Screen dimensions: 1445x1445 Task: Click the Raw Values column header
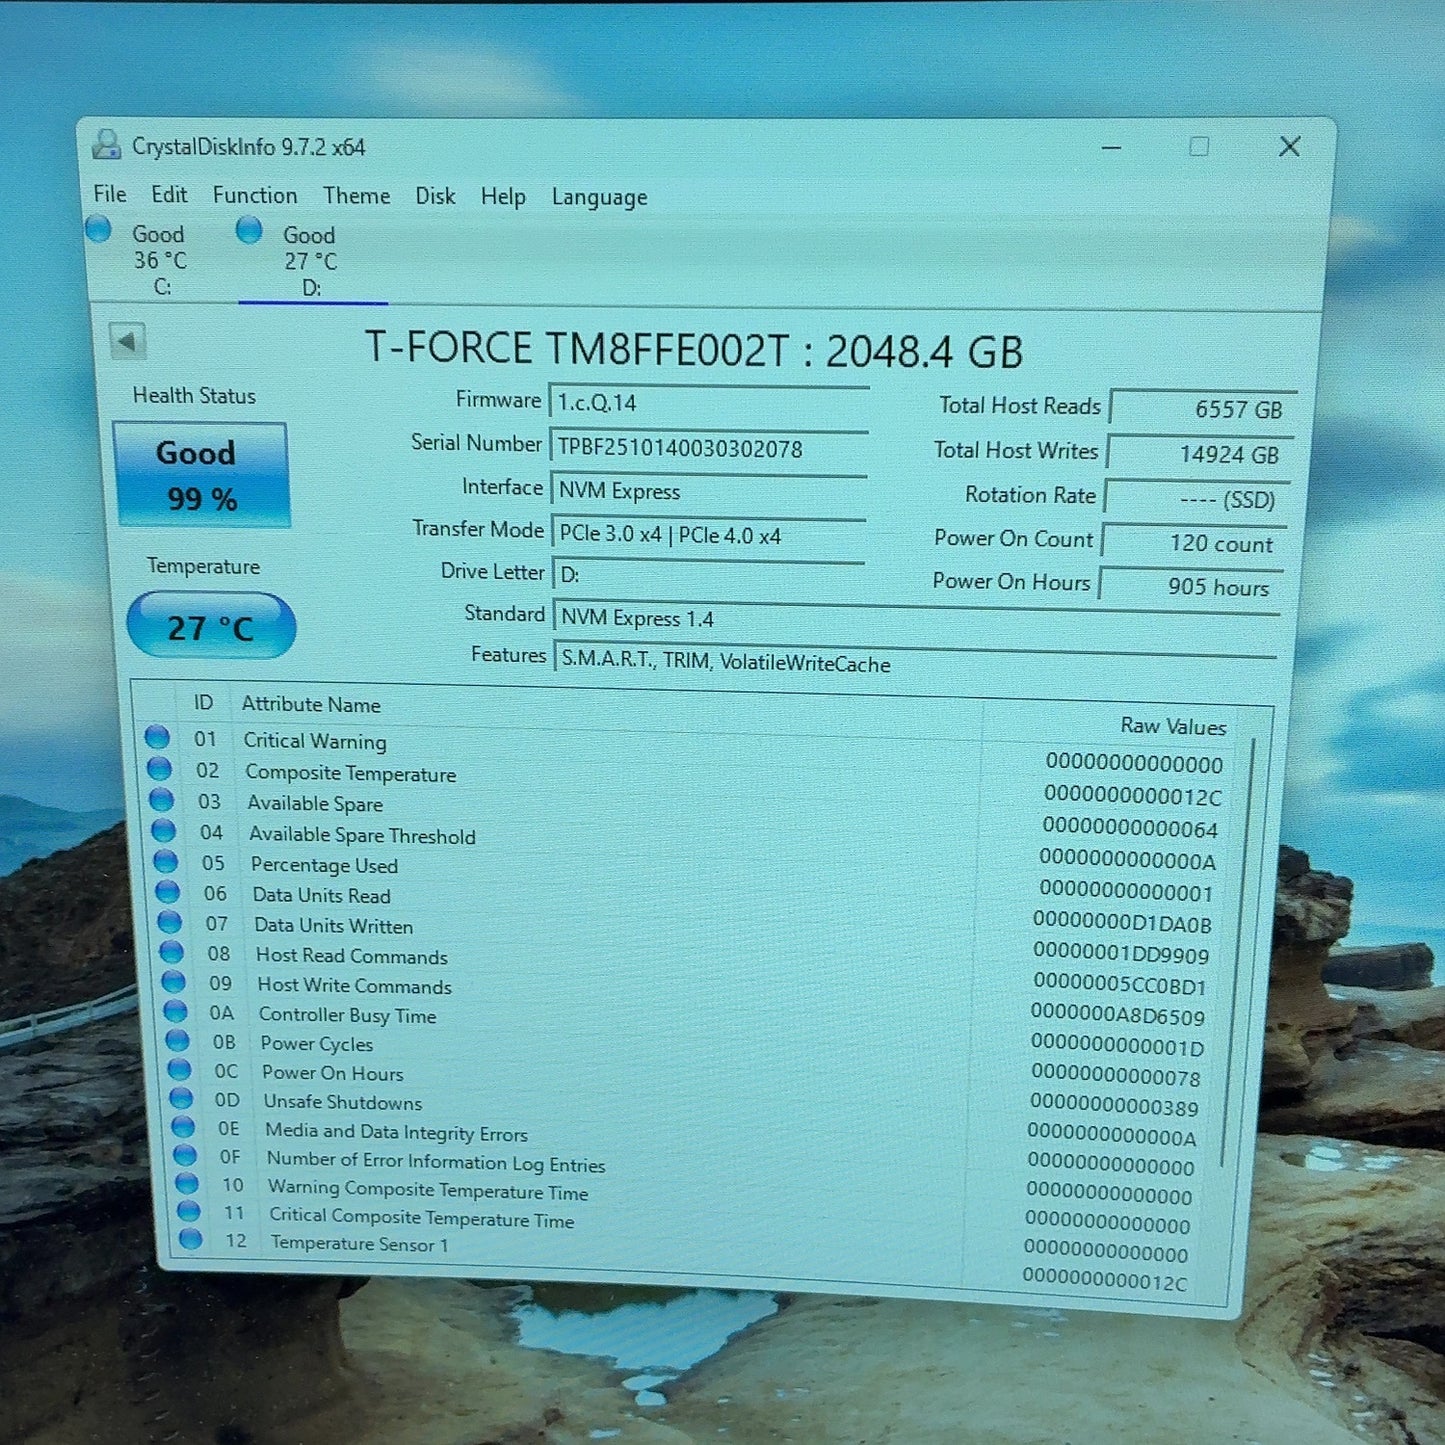point(1173,726)
